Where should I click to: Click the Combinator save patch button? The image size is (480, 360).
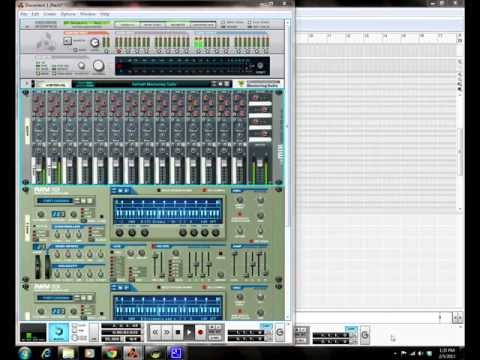(x=227, y=84)
